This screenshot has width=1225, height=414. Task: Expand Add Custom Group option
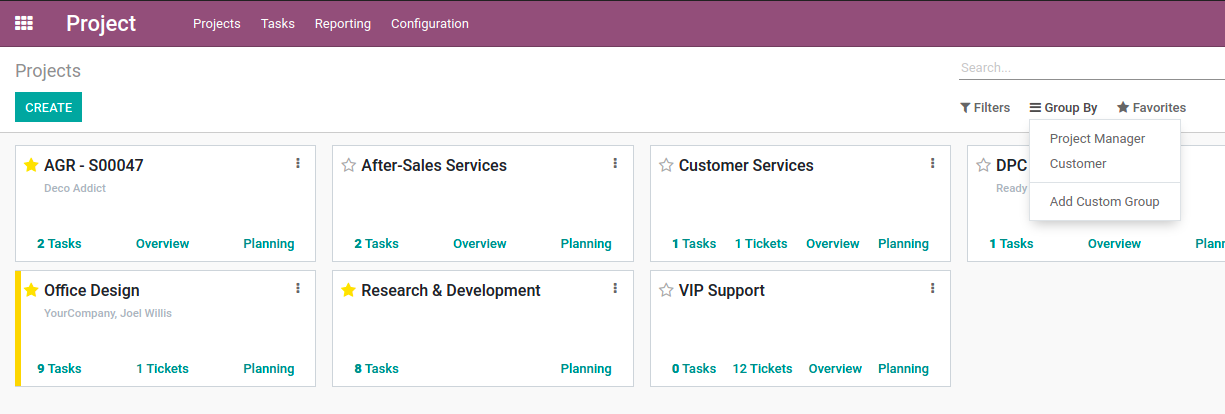click(x=1105, y=202)
